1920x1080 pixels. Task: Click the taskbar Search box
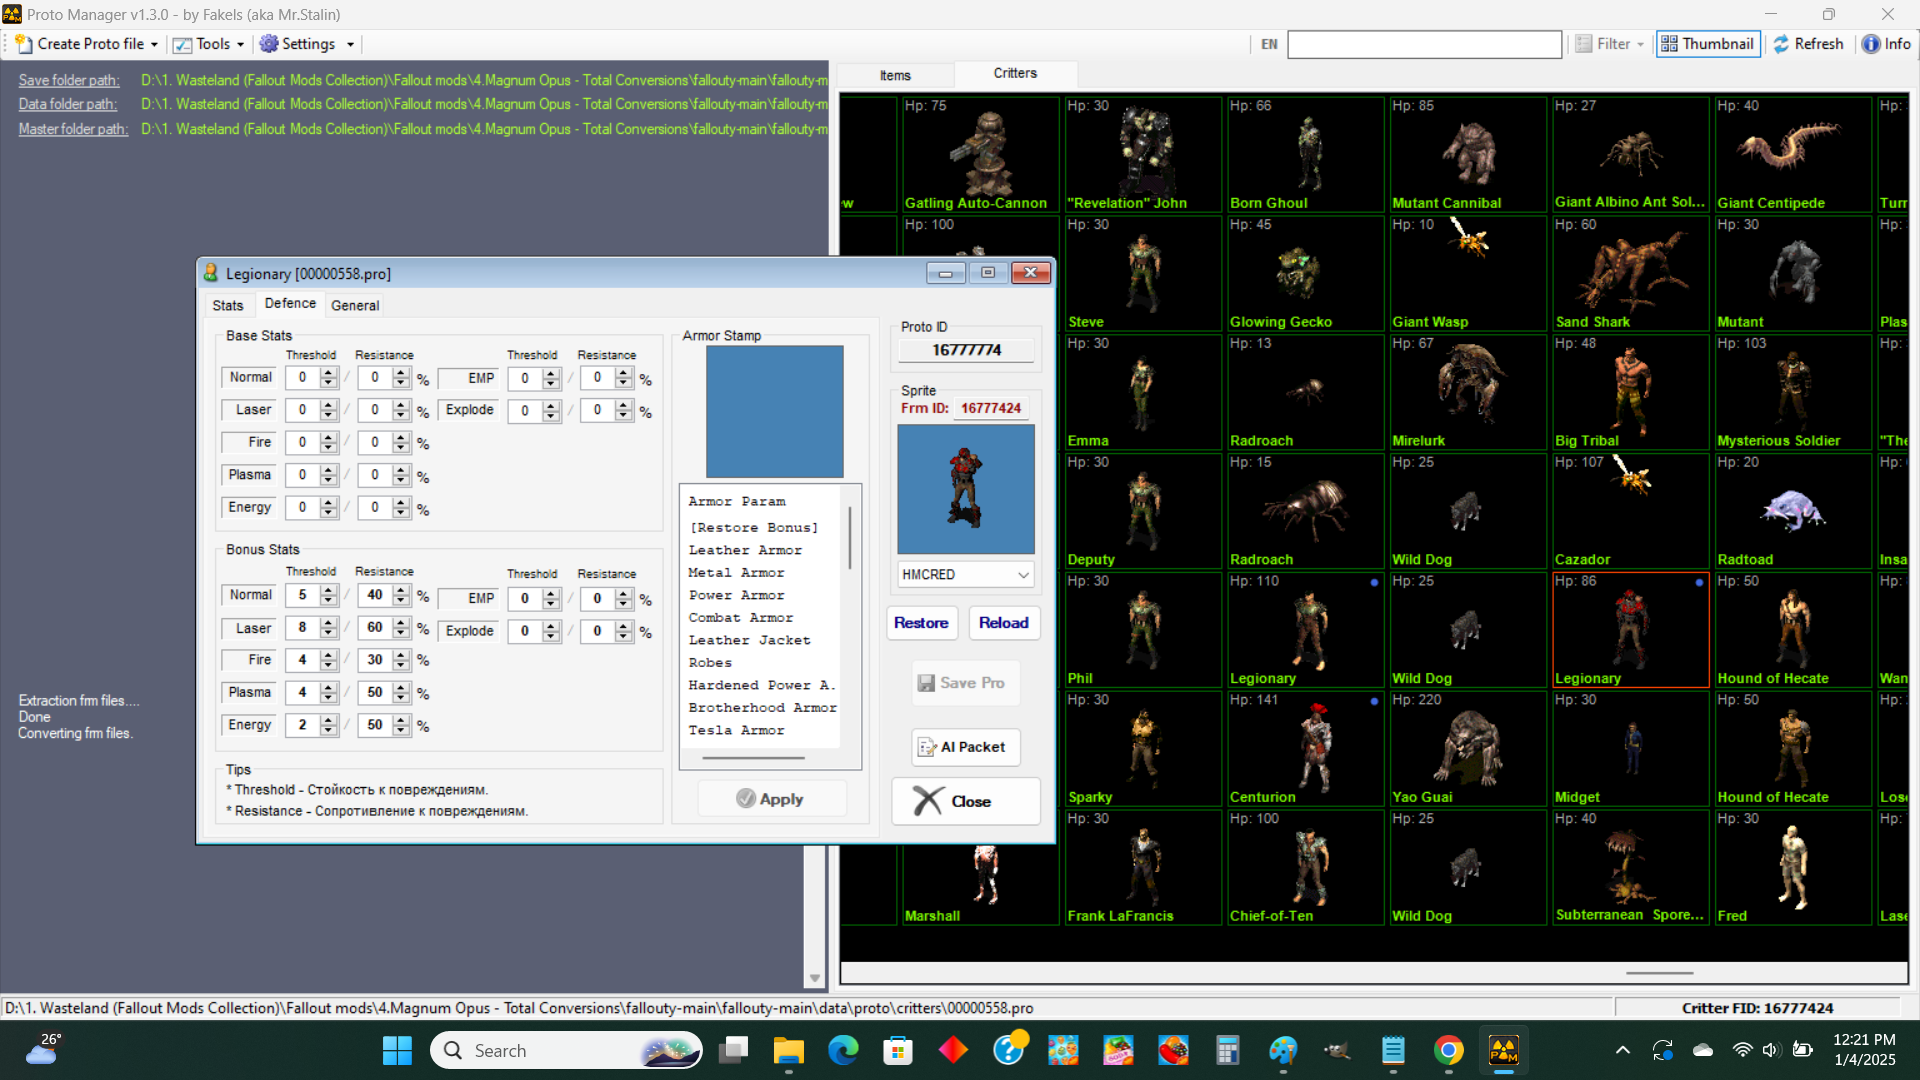click(x=566, y=1050)
